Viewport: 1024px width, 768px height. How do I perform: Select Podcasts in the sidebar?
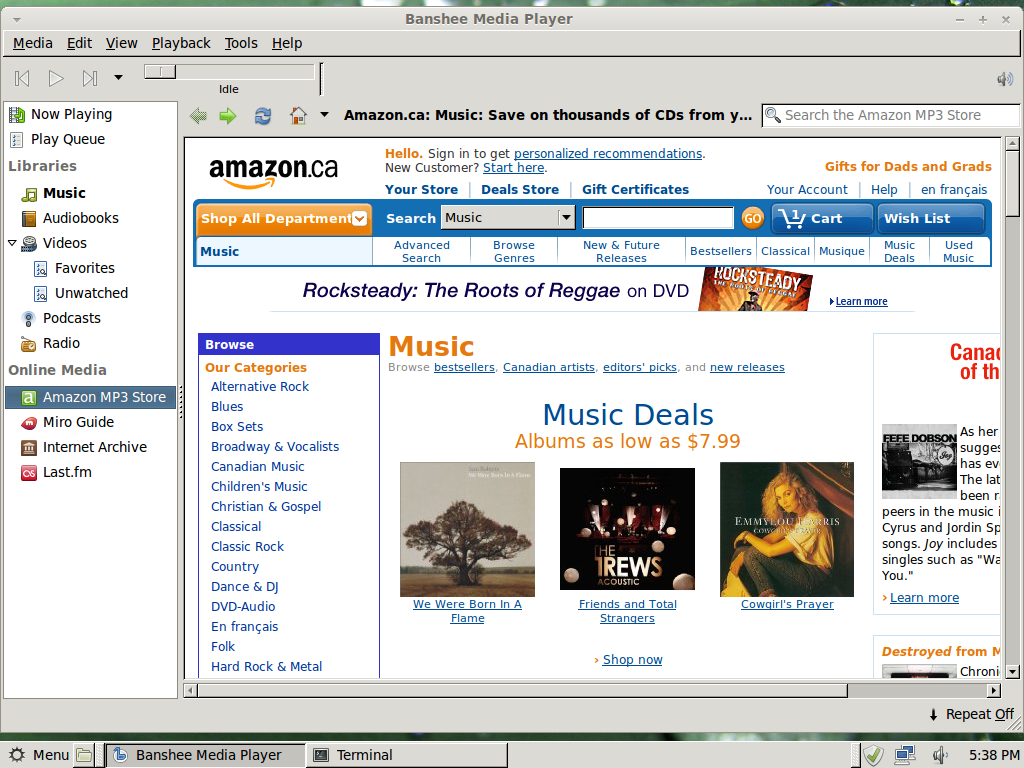click(90, 318)
